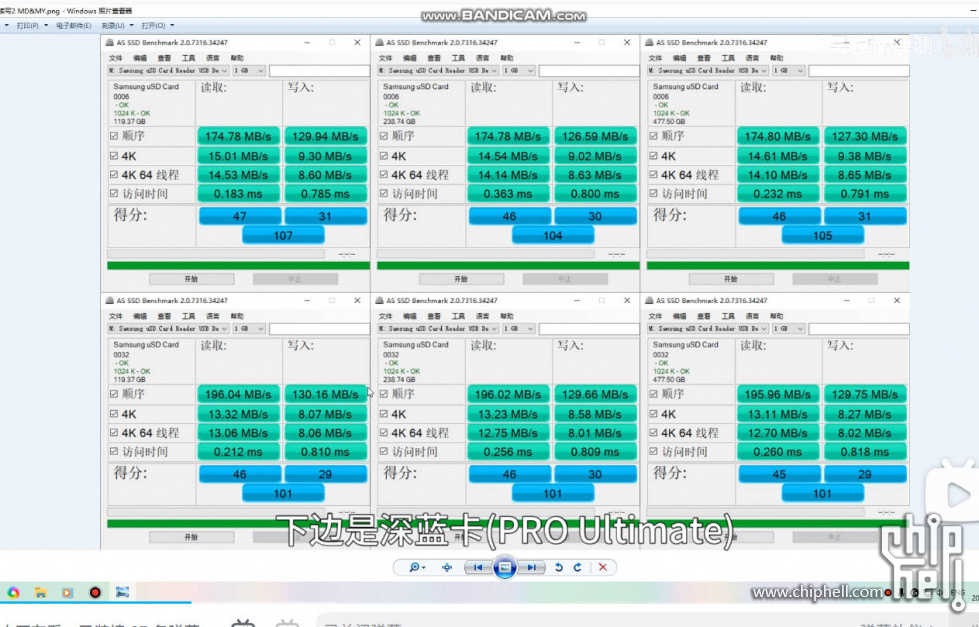Toggle 4K checkbox in the 13.32 MB/s row

click(114, 413)
